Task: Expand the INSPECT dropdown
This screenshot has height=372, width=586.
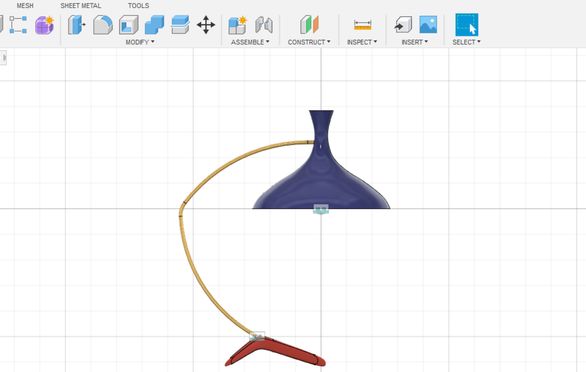Action: (x=362, y=42)
